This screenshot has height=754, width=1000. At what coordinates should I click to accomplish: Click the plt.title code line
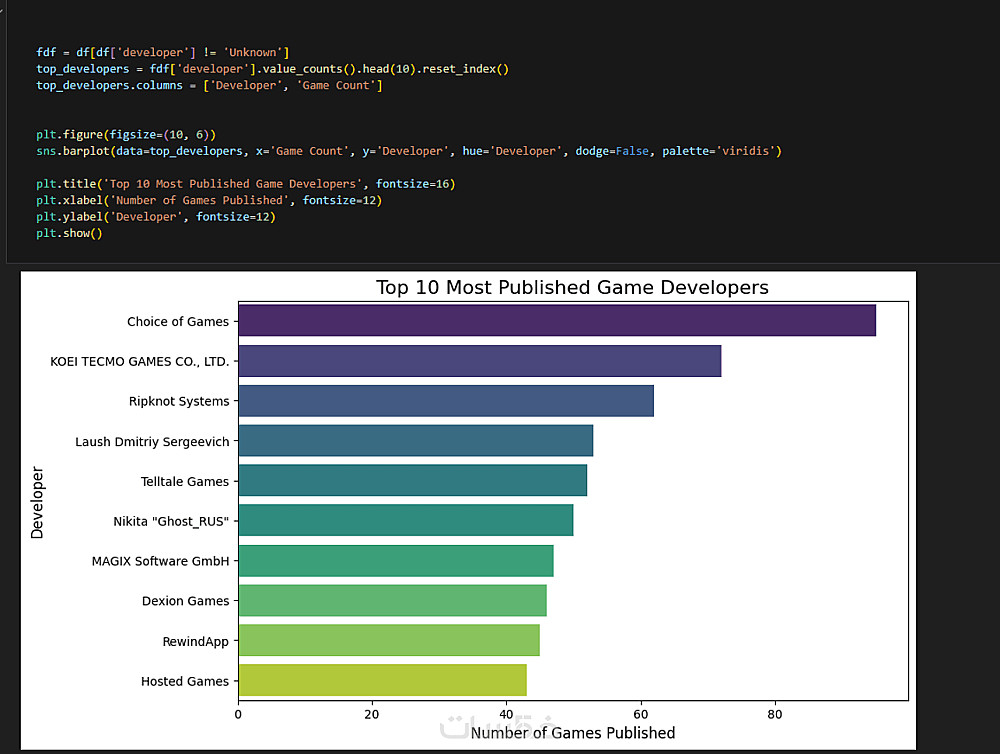pos(246,184)
